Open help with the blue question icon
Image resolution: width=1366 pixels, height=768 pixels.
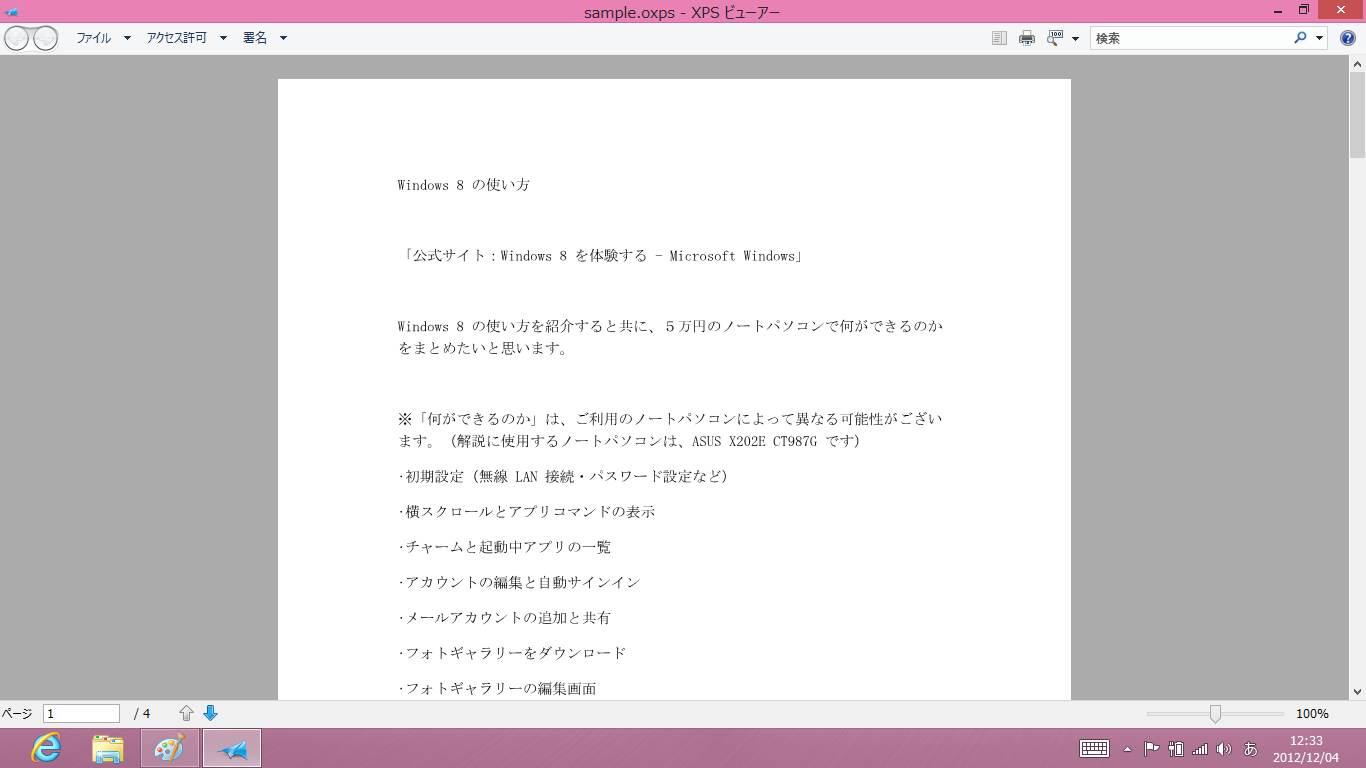click(x=1347, y=38)
